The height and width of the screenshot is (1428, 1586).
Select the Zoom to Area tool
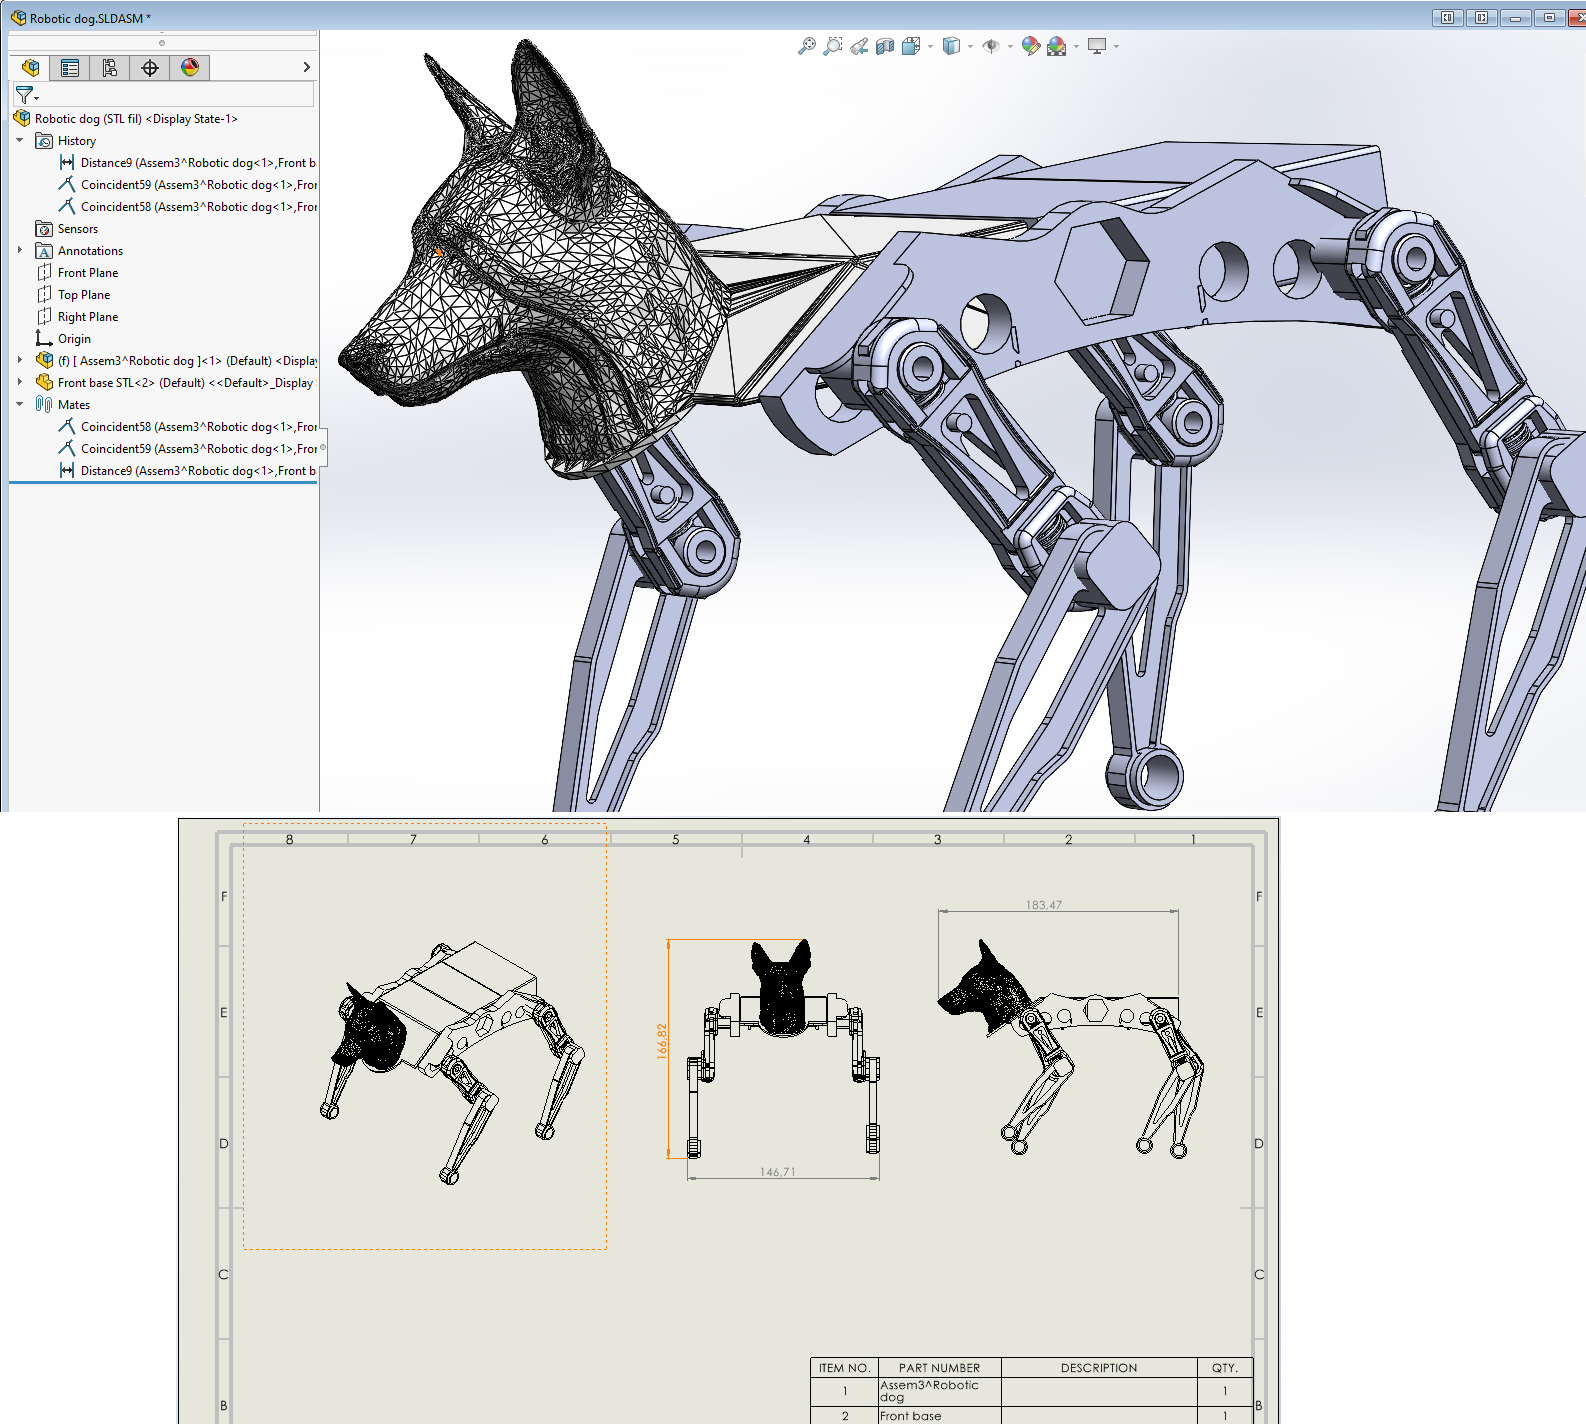(832, 46)
